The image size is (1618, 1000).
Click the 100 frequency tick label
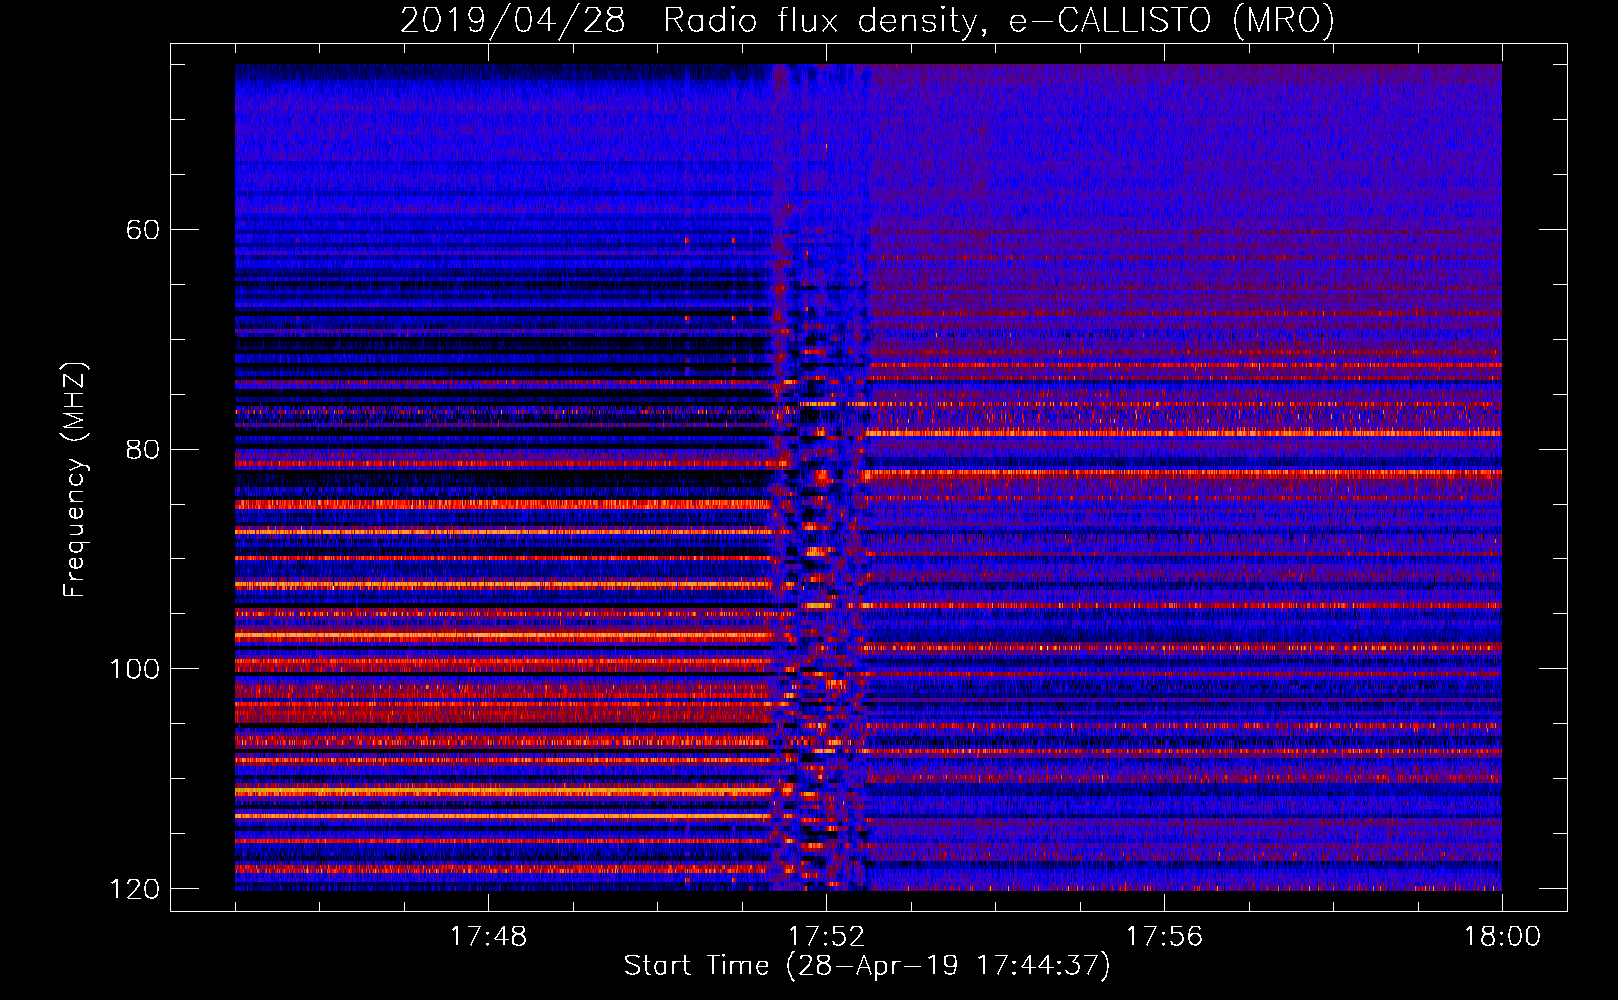pyautogui.click(x=135, y=669)
